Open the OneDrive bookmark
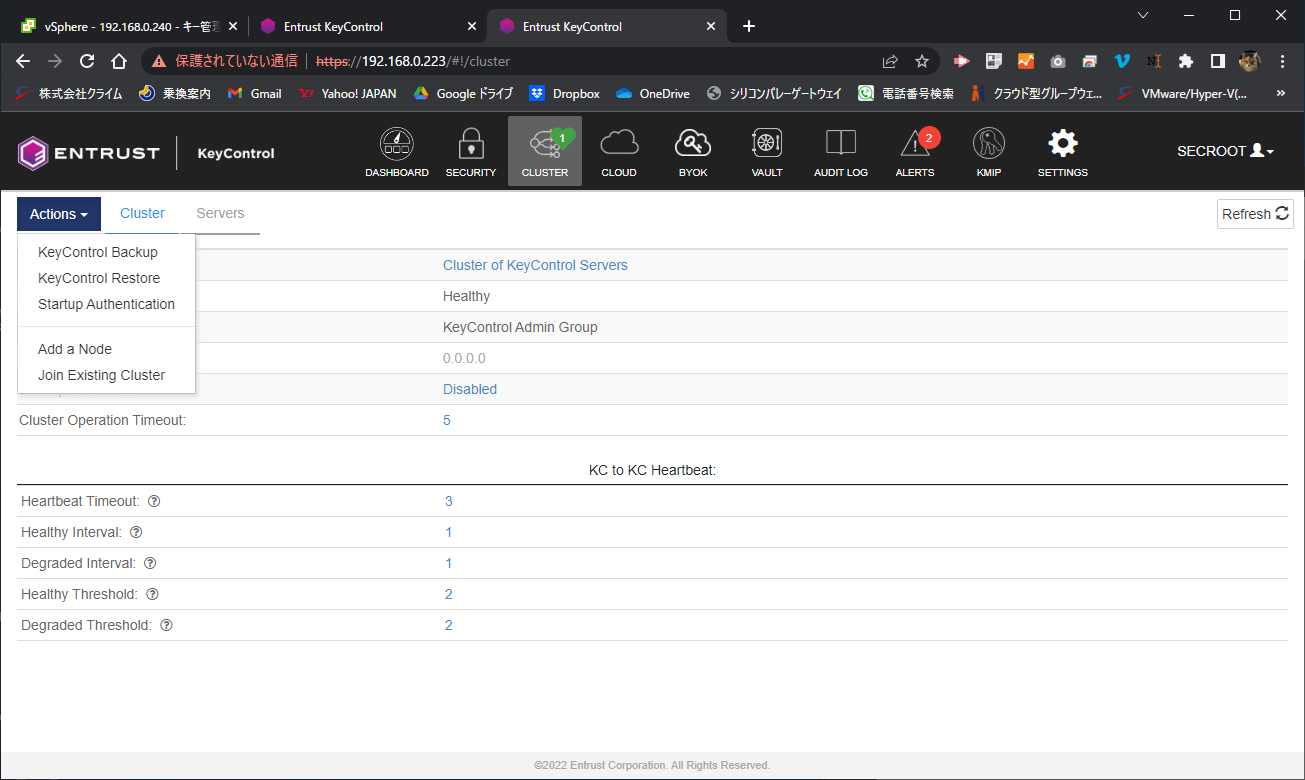The image size is (1305, 780). click(653, 93)
